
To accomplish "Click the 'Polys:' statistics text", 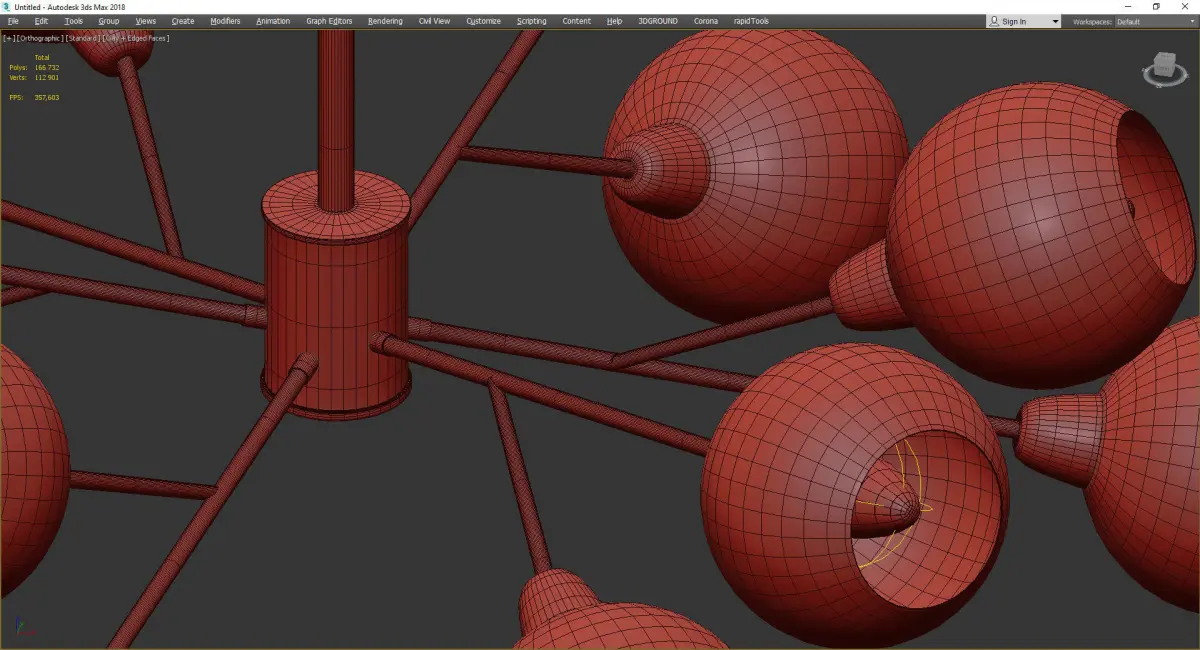I will 20,68.
